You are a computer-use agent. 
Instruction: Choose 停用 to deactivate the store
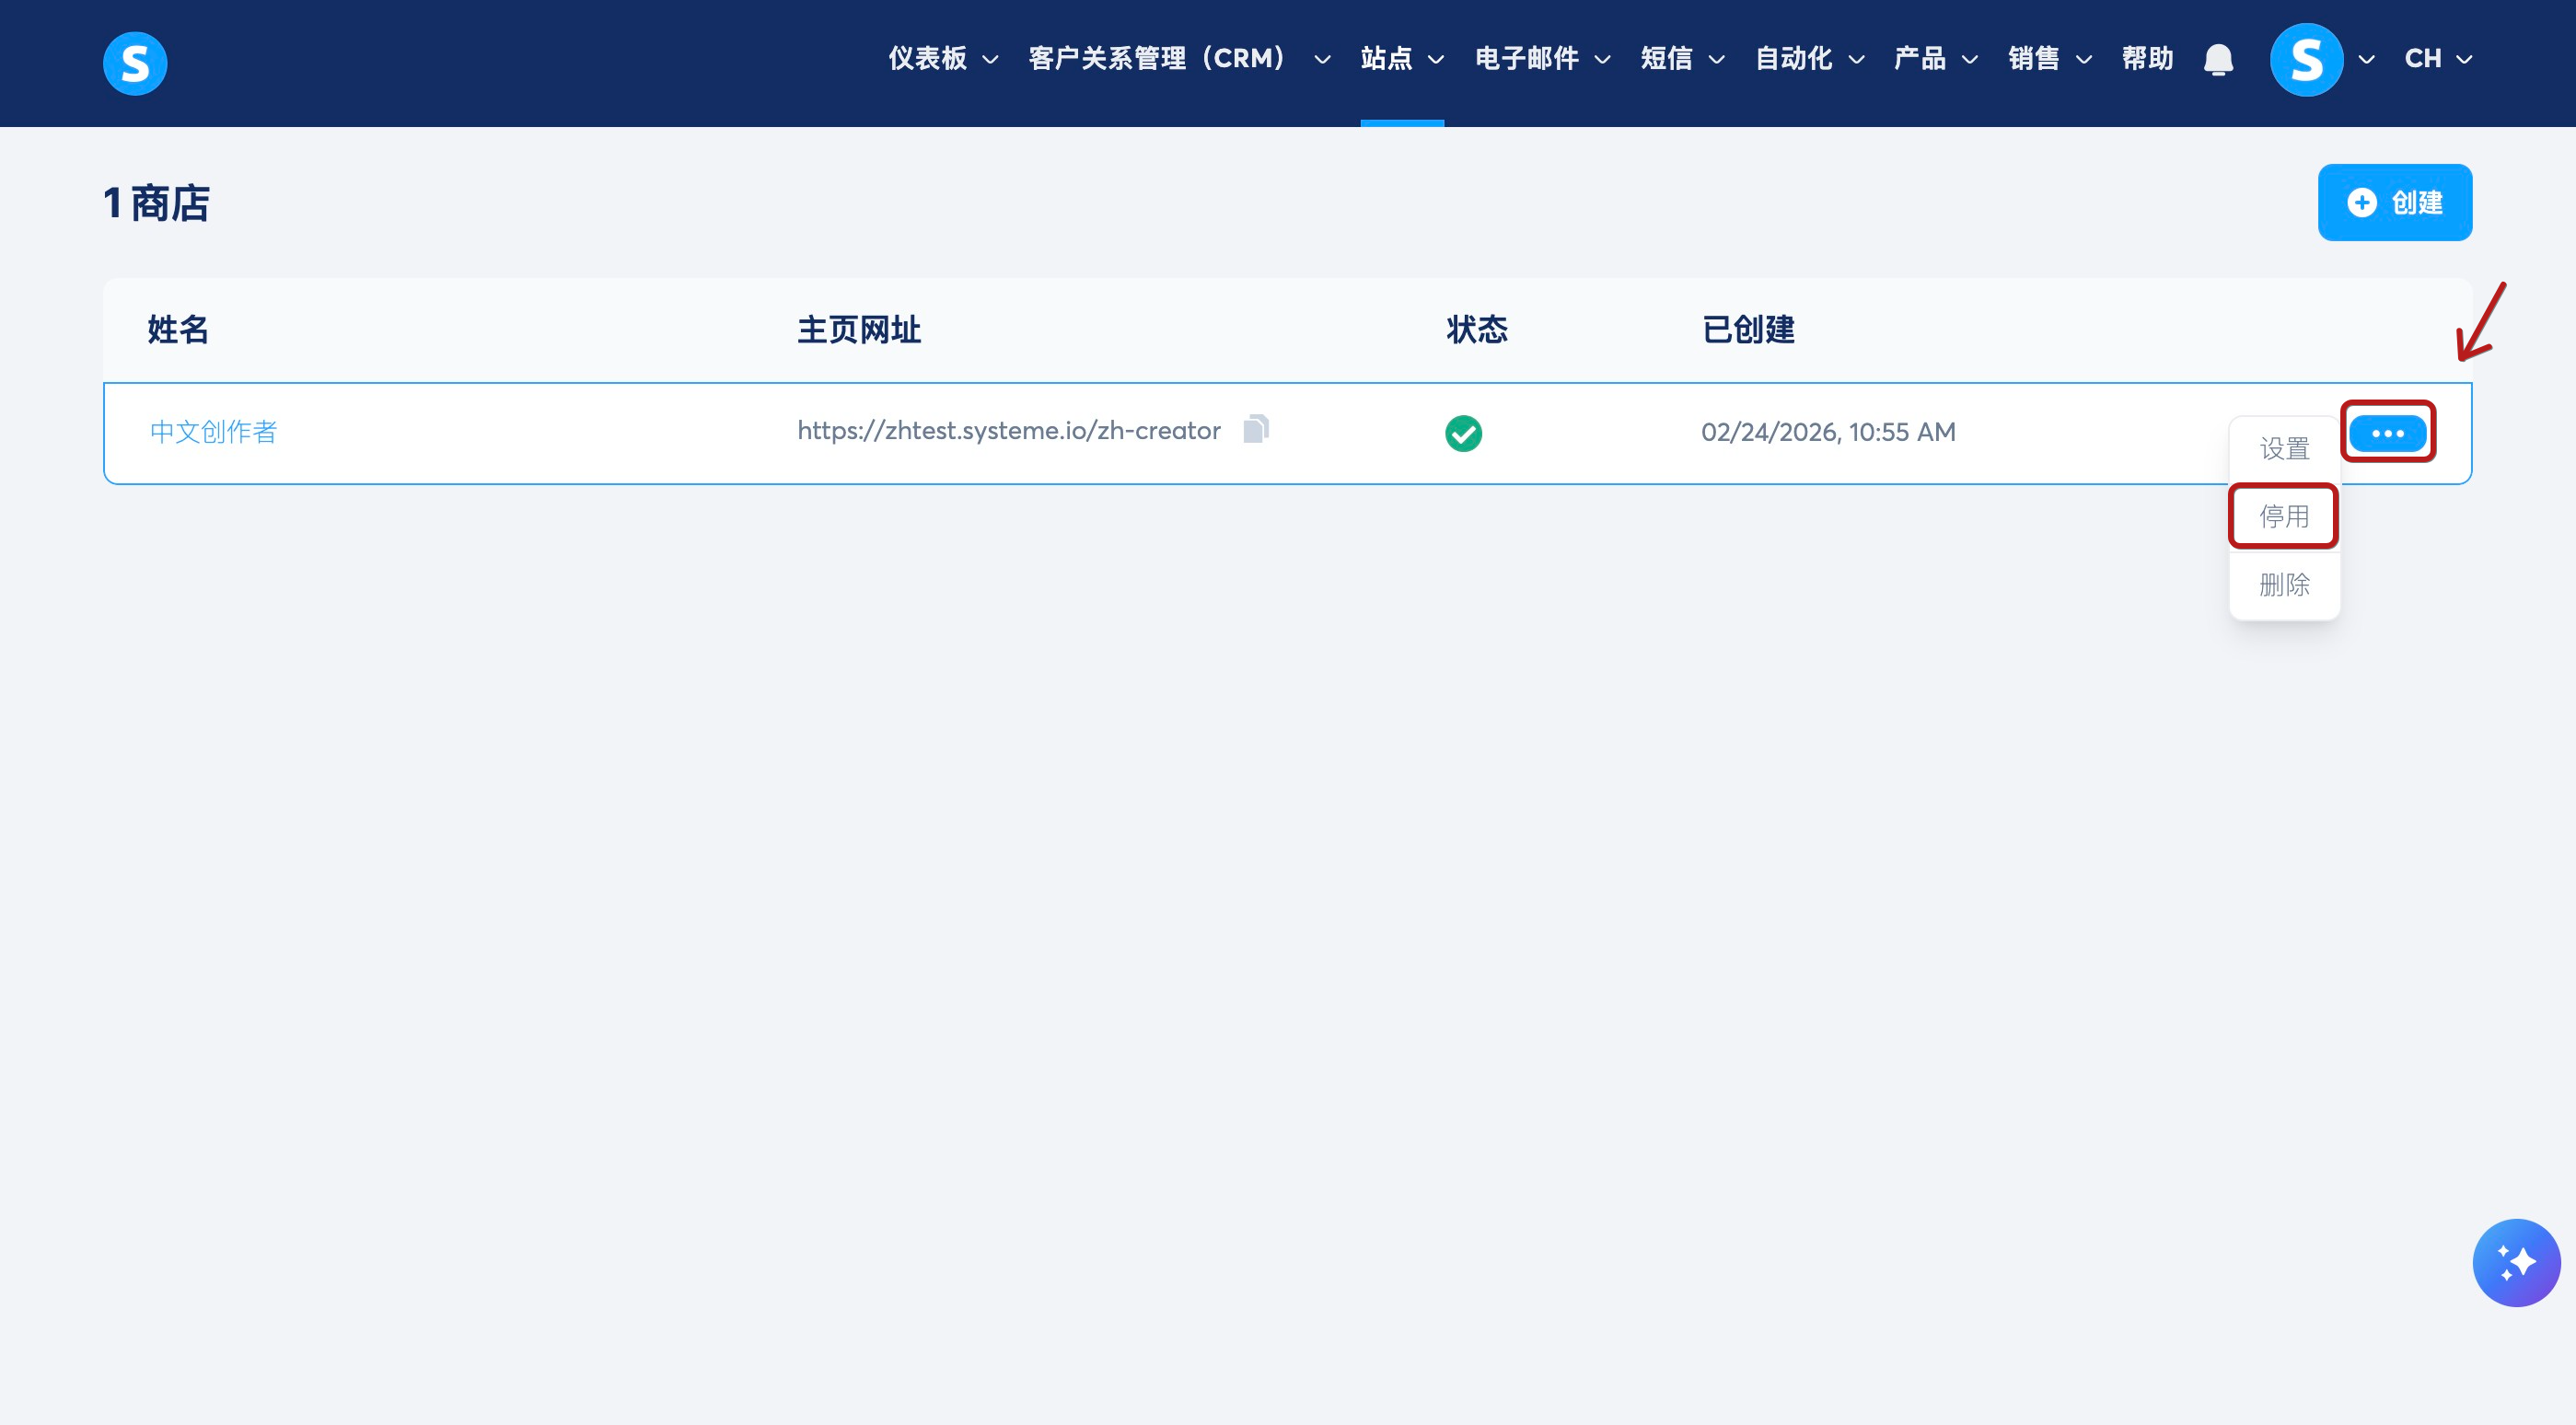2284,516
